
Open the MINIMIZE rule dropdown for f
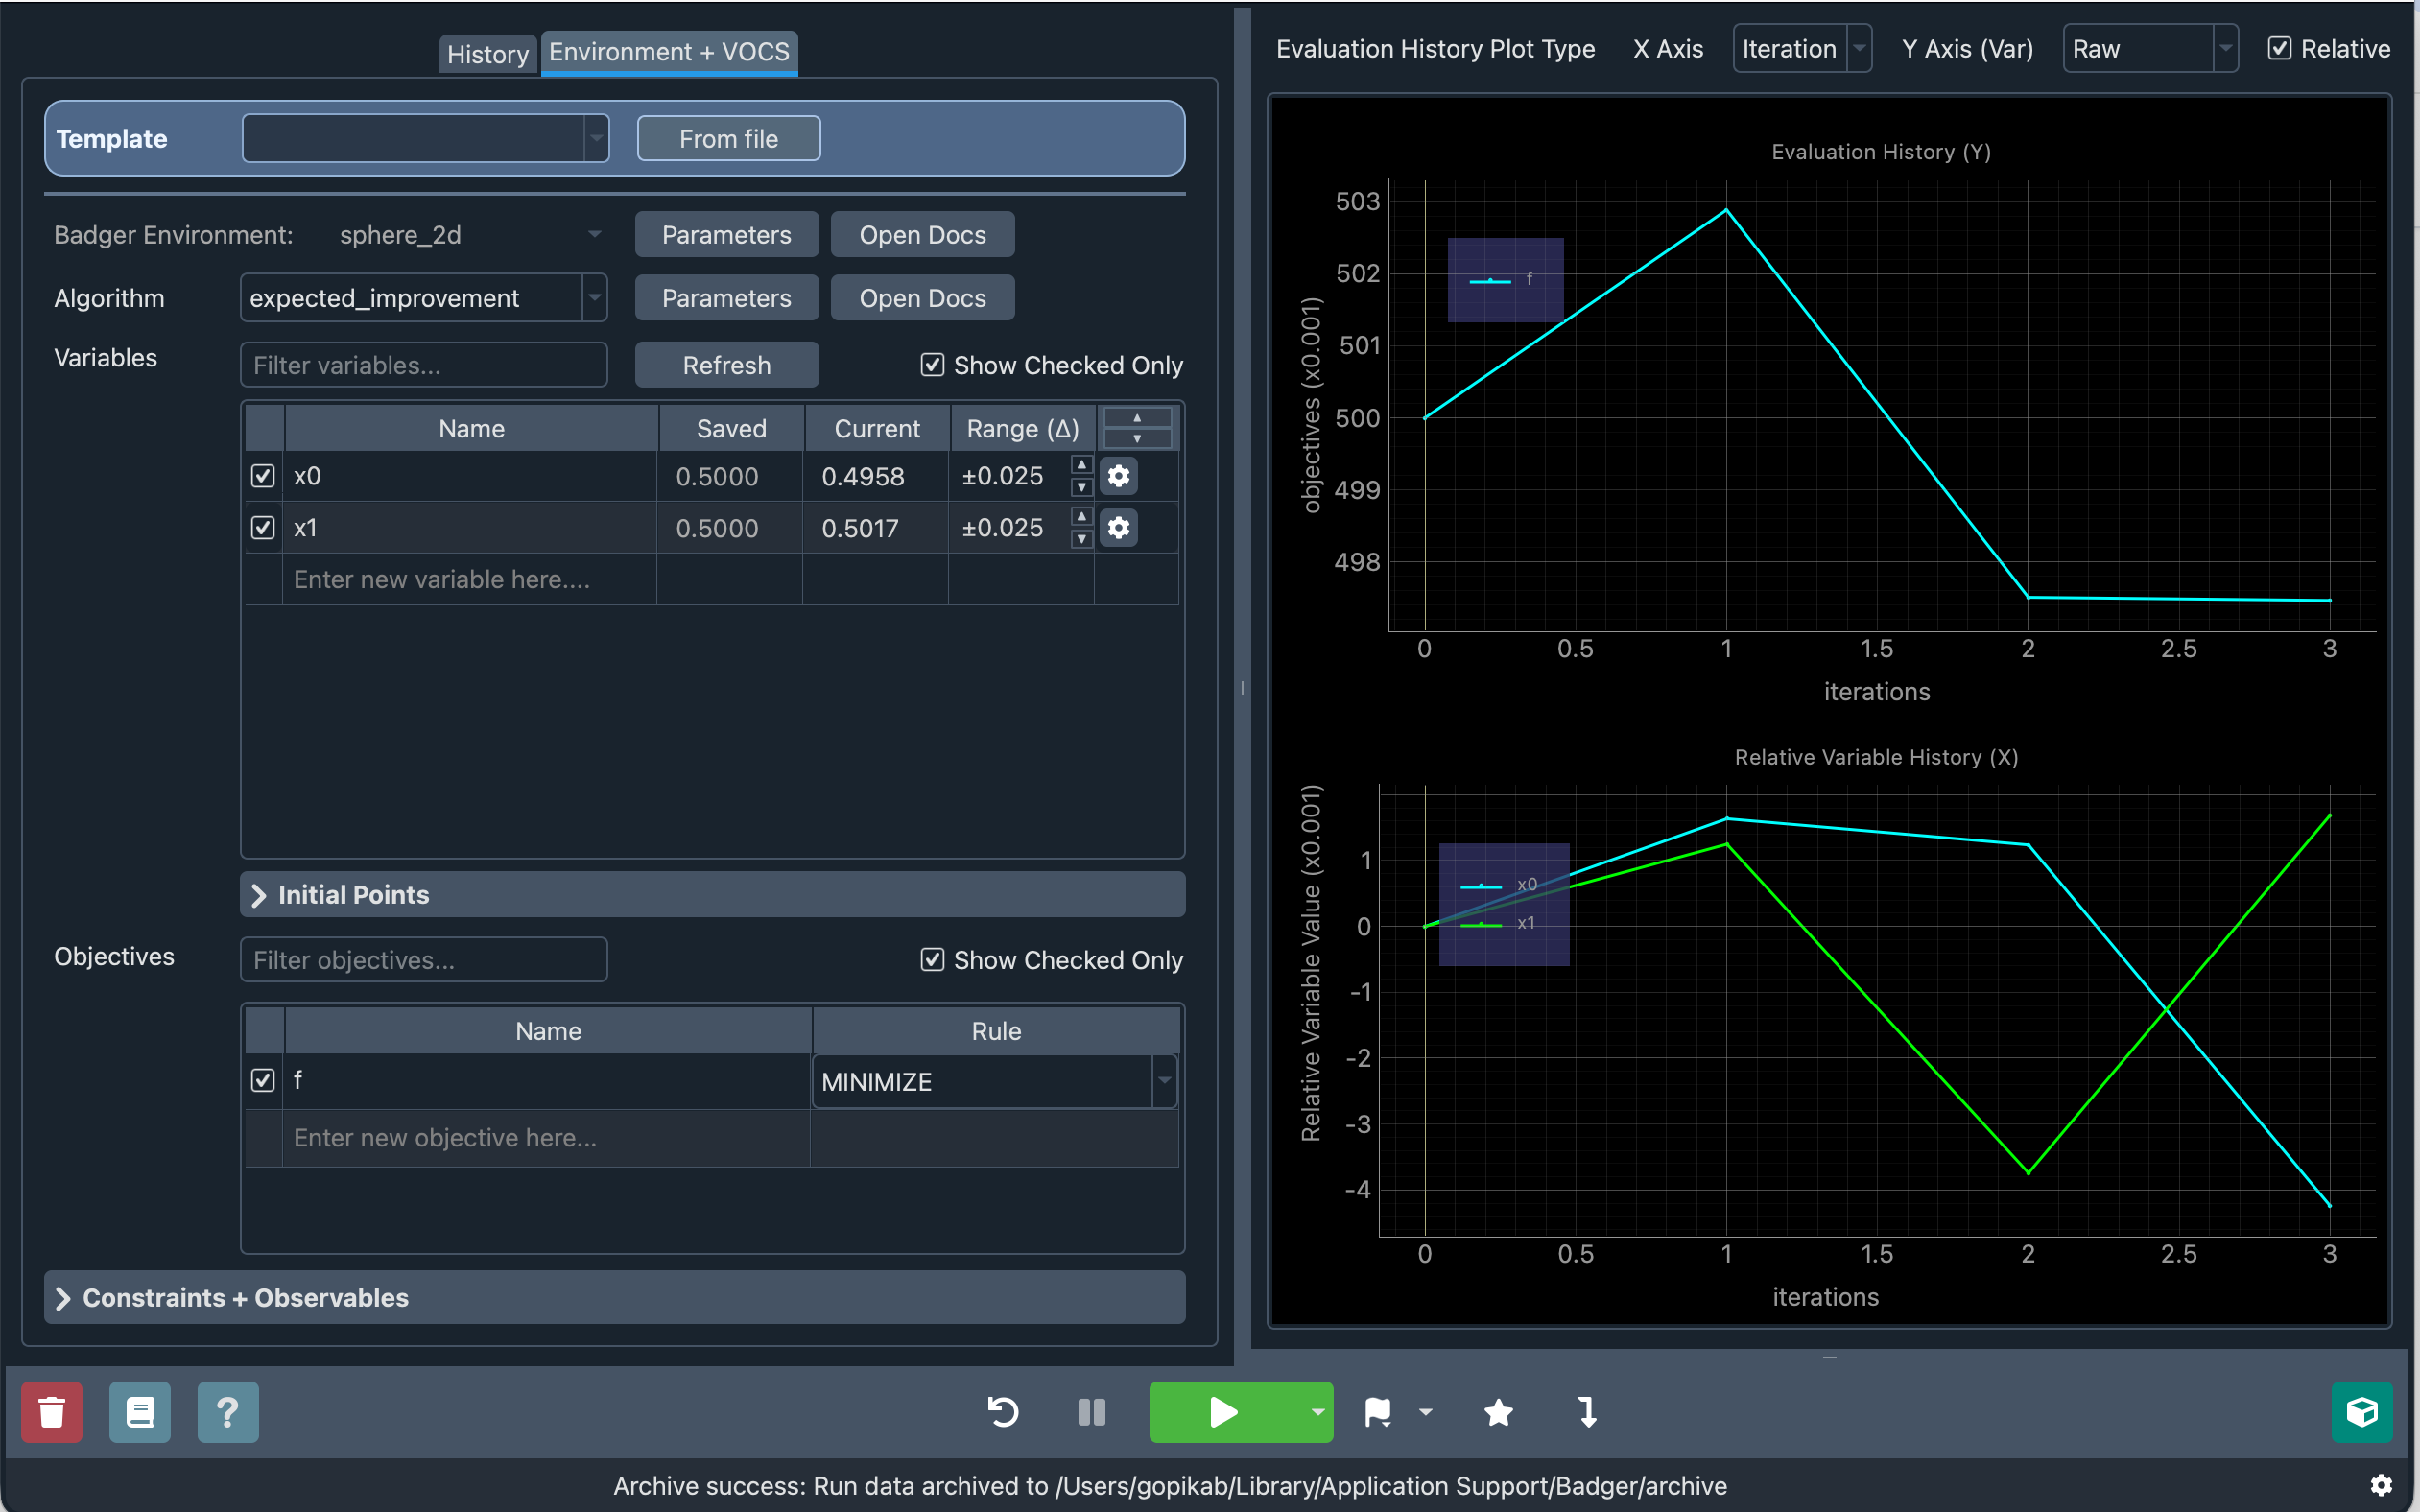(994, 1081)
